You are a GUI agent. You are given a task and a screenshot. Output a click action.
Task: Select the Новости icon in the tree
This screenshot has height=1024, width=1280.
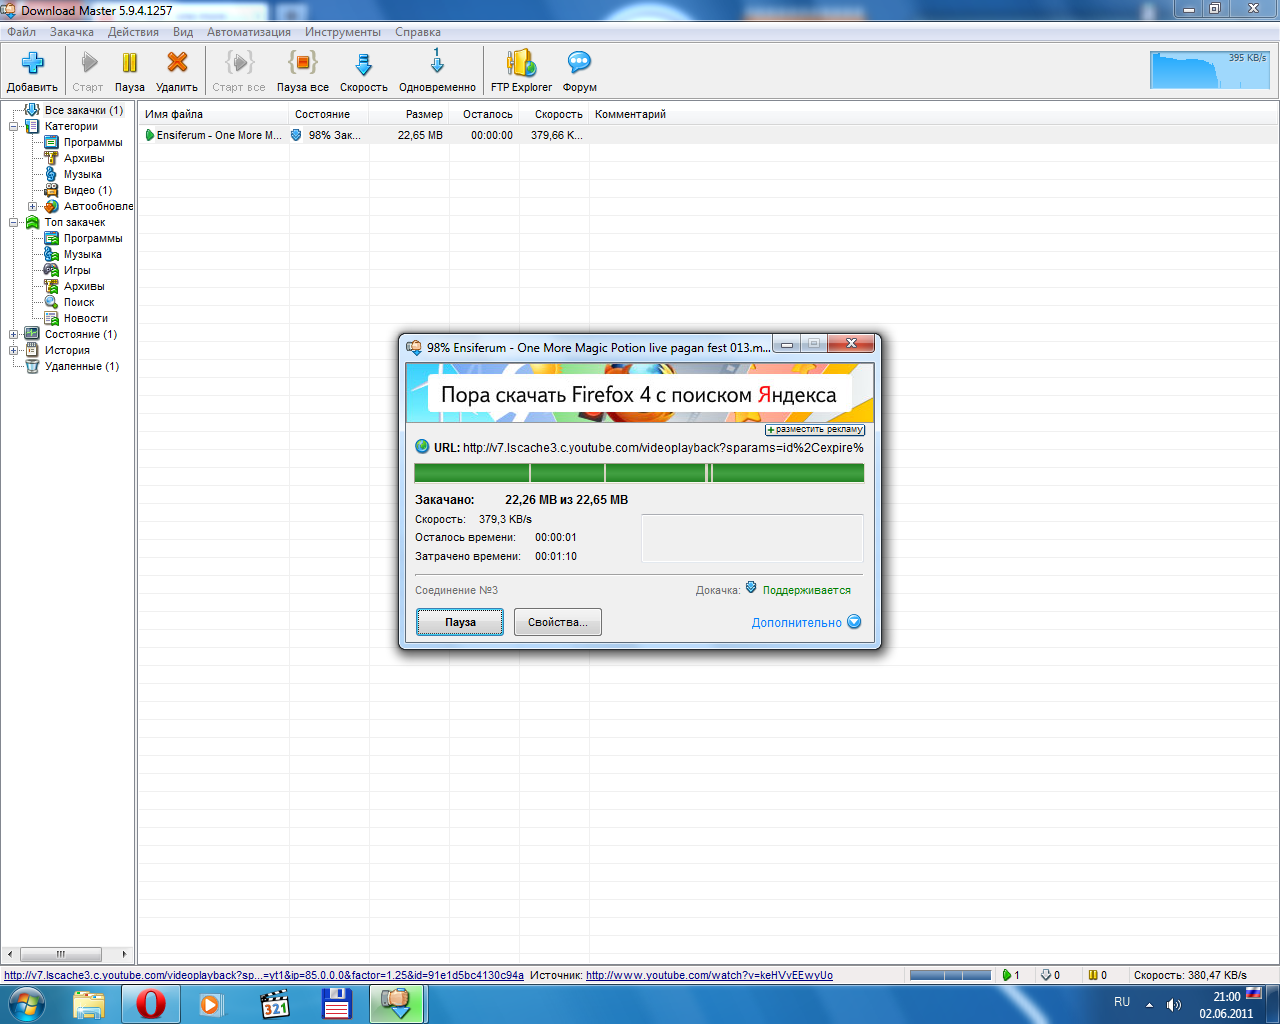pos(51,318)
